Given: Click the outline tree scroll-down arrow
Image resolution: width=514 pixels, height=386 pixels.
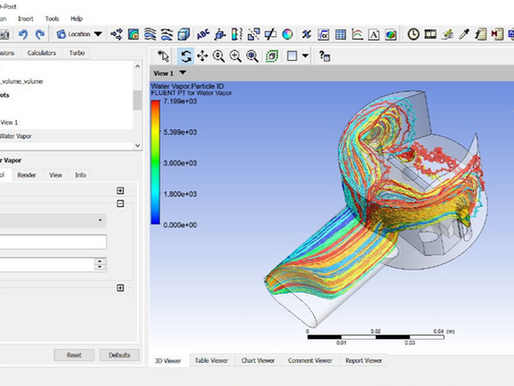Looking at the screenshot, I should 138,145.
